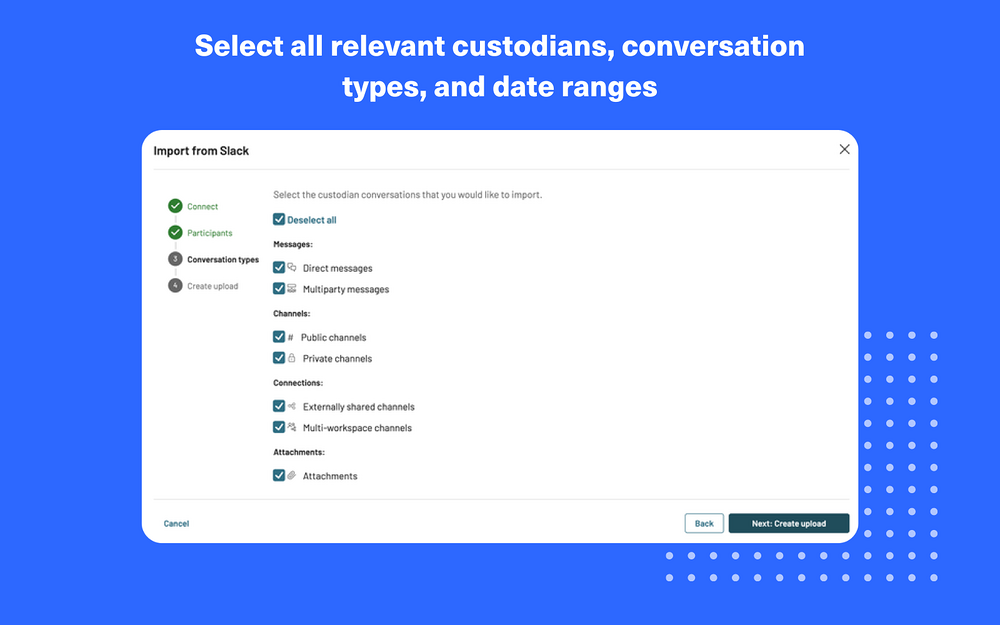The width and height of the screenshot is (1000, 625).
Task: Click the Public channels hash icon
Action: tap(290, 337)
